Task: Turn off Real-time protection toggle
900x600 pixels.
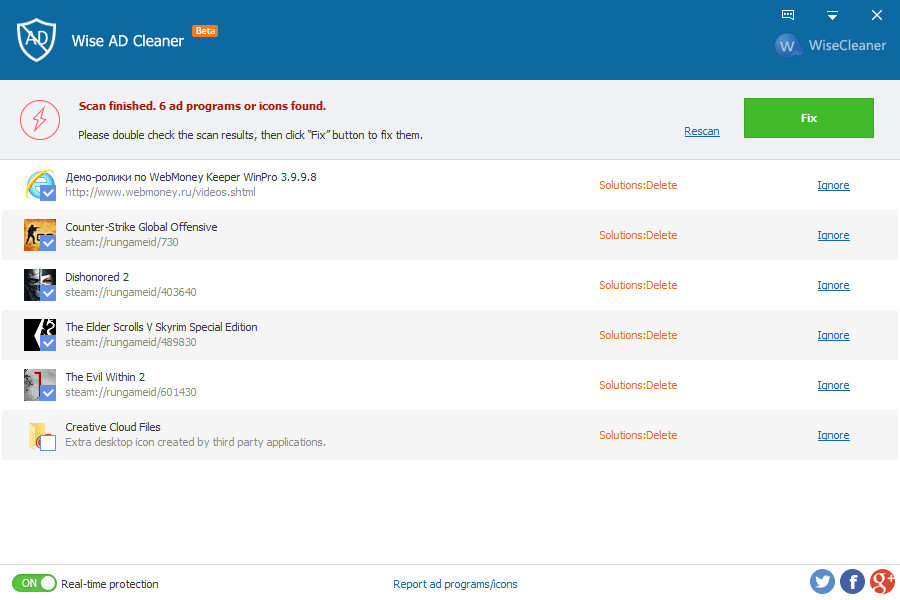Action: (34, 583)
